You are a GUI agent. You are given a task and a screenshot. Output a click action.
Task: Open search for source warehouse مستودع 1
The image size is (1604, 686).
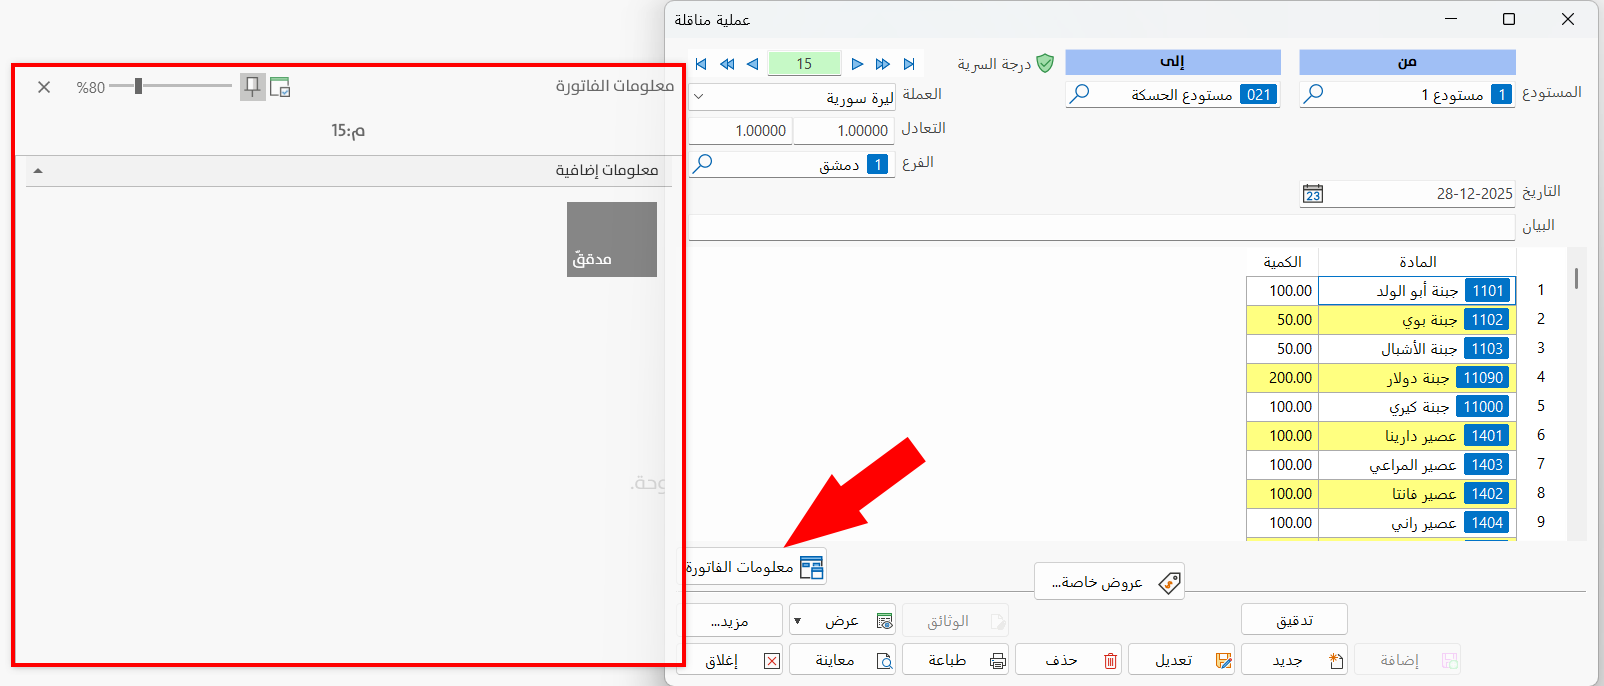[1314, 93]
